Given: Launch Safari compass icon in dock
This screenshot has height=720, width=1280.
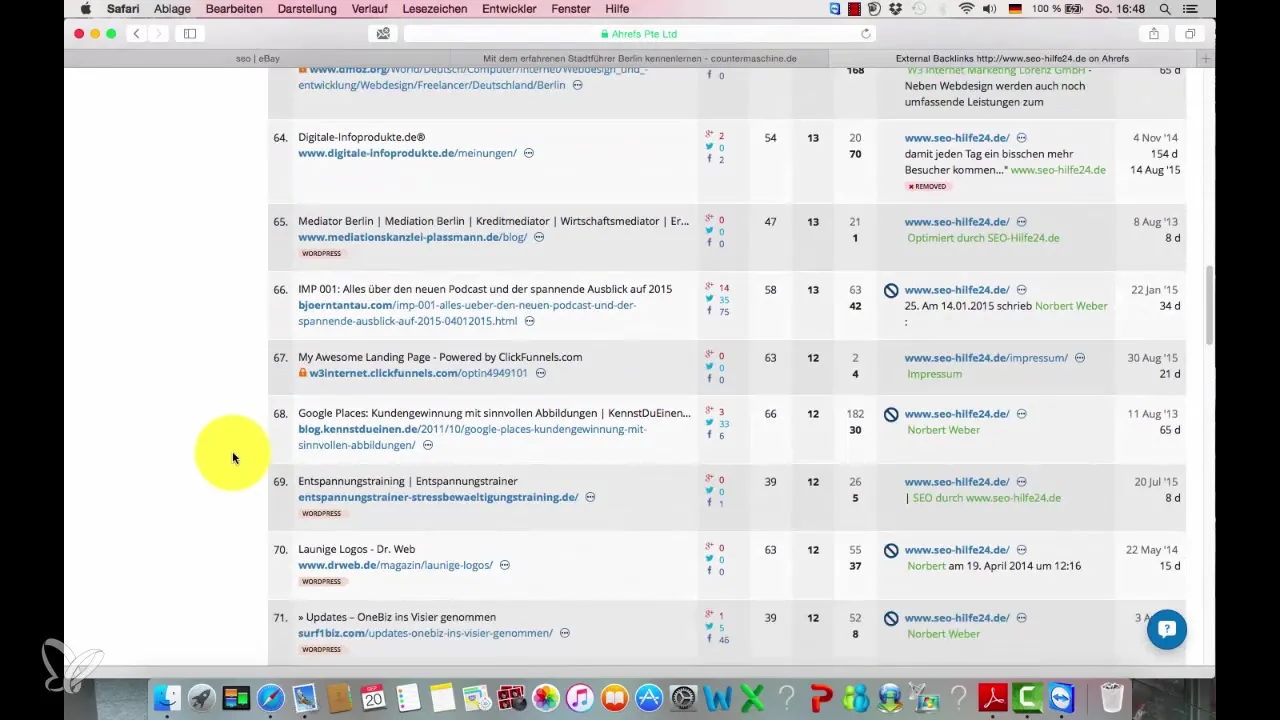Looking at the screenshot, I should (270, 696).
